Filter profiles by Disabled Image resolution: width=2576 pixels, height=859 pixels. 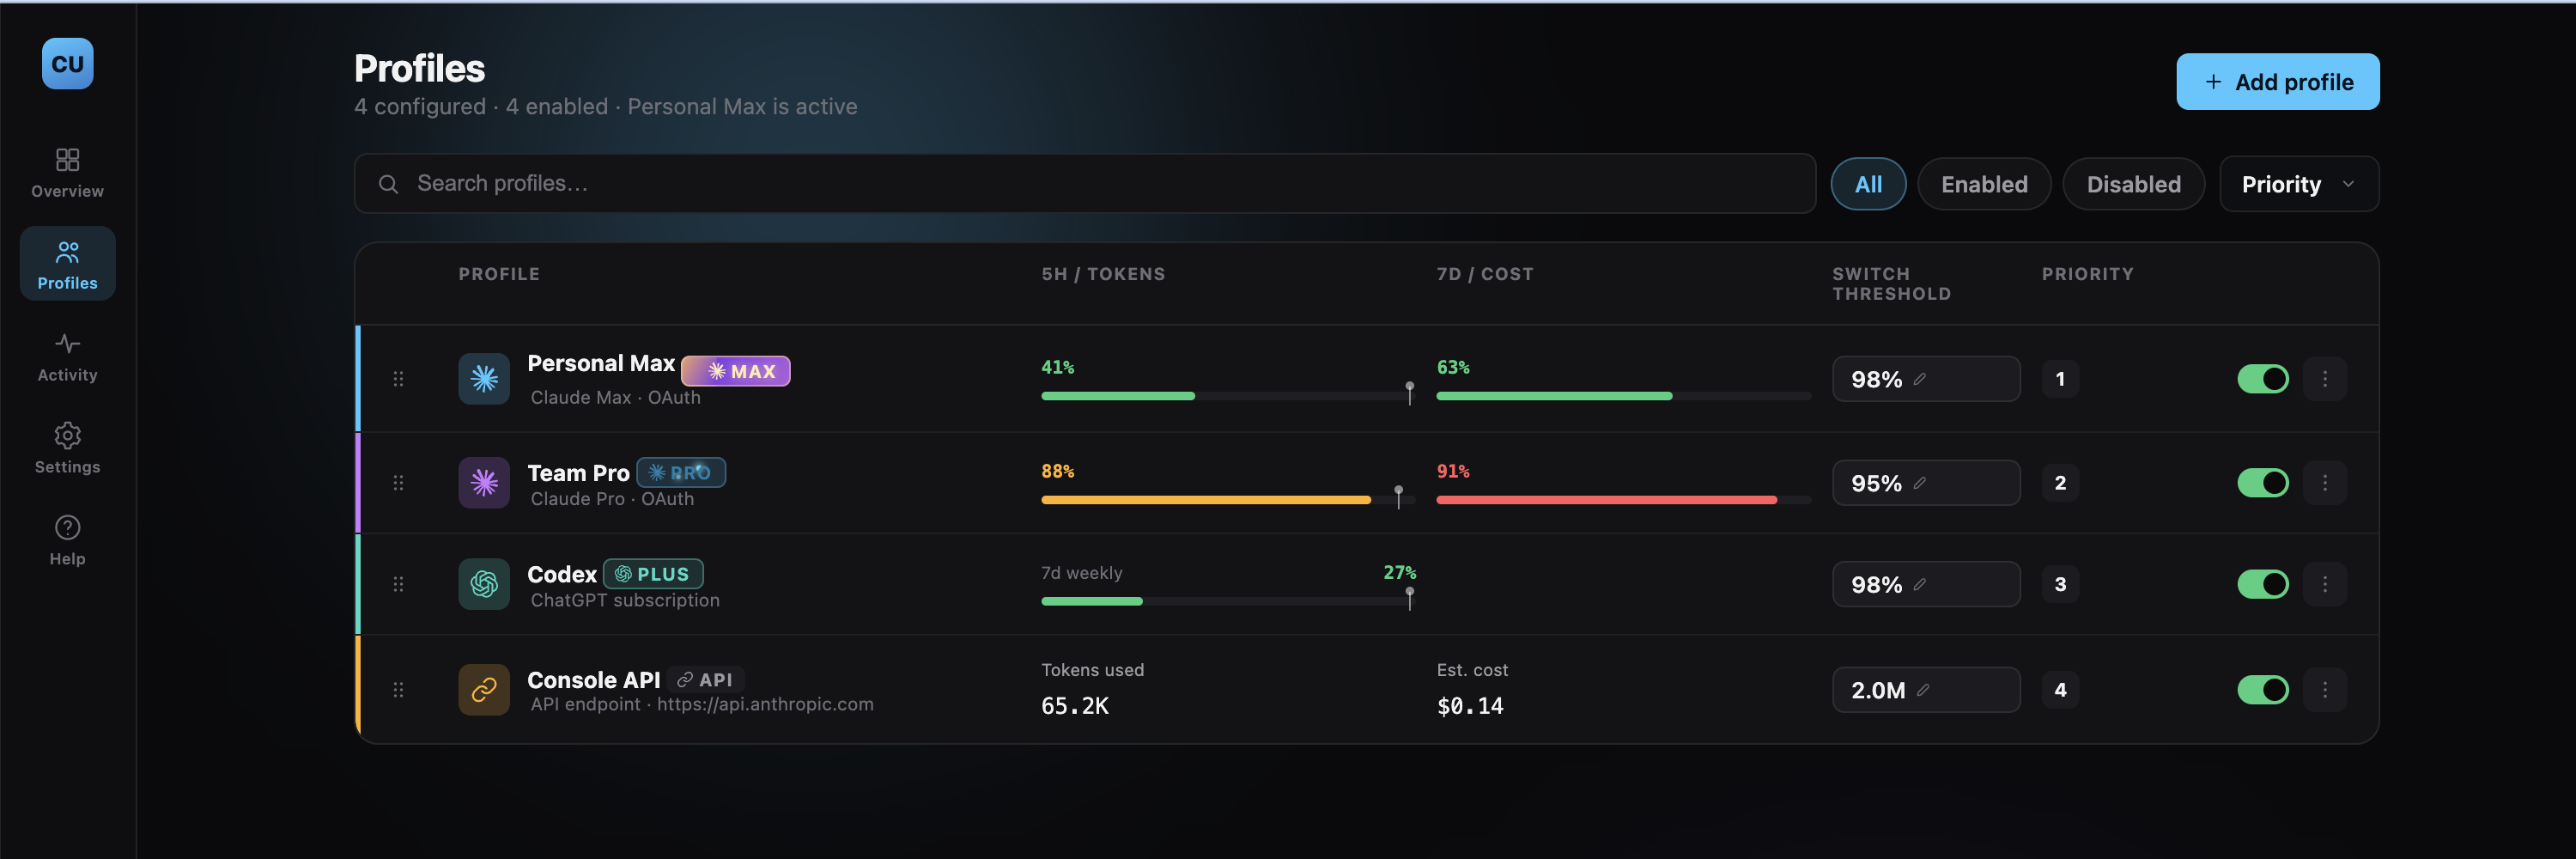tap(2132, 184)
